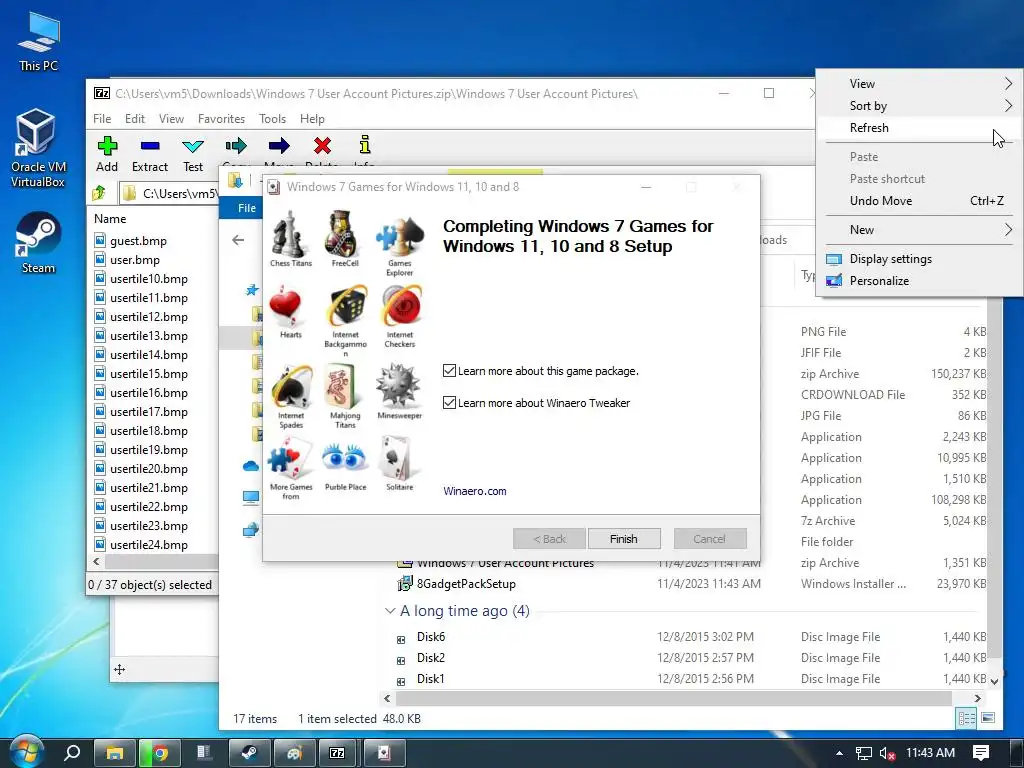Click Explorer back arrow button

pos(238,240)
